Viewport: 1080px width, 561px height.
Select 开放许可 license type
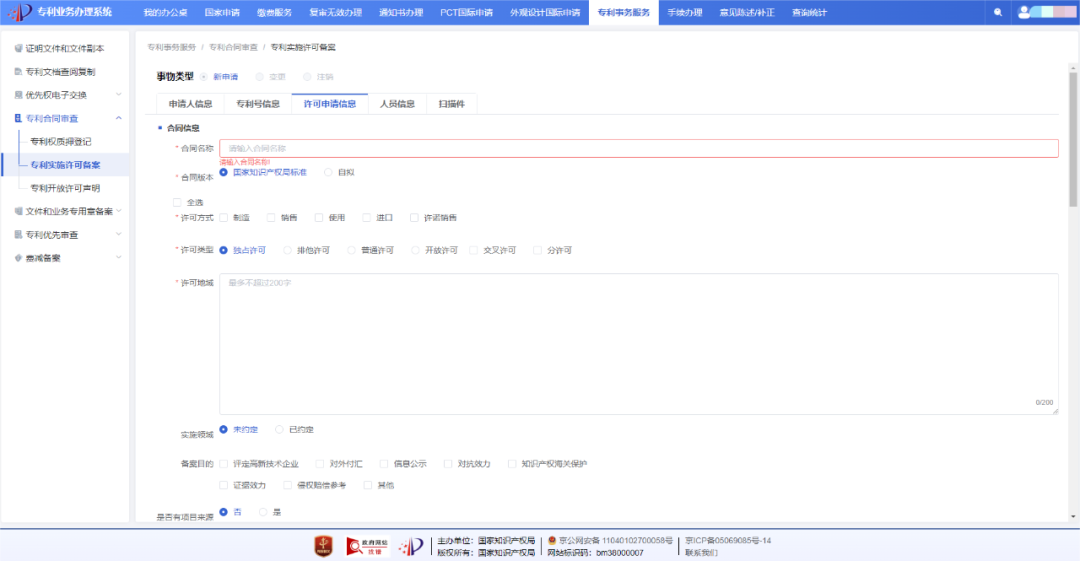click(415, 250)
